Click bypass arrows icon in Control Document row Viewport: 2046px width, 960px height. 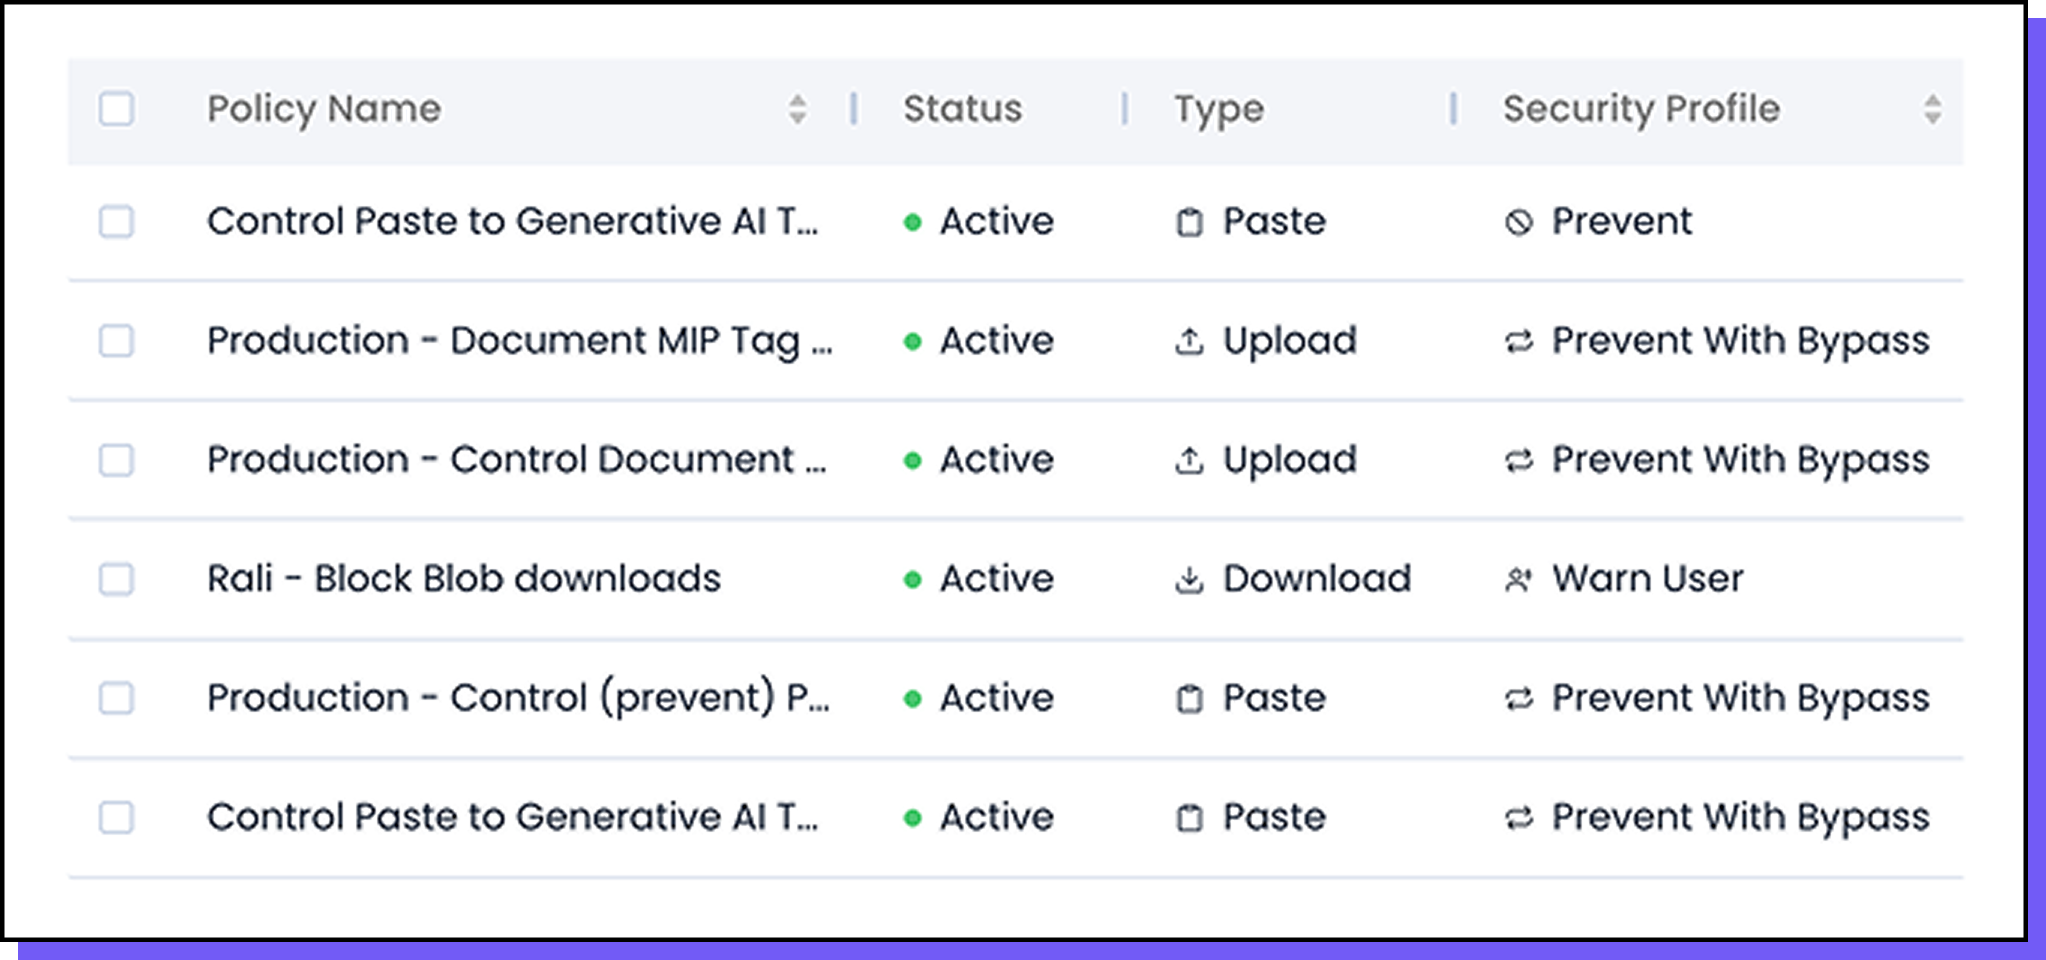pos(1518,461)
